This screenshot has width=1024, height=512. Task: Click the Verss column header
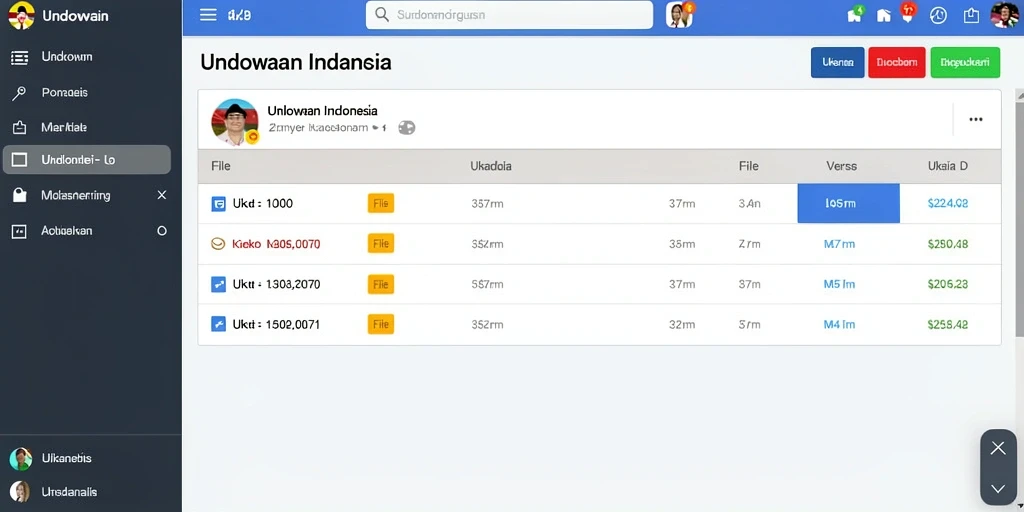pos(841,166)
